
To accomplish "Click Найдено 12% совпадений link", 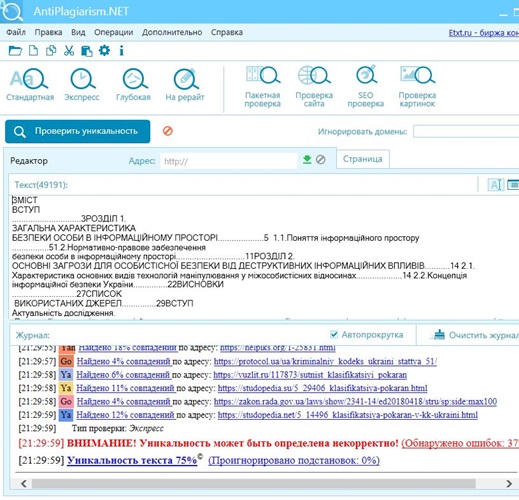I will [125, 415].
